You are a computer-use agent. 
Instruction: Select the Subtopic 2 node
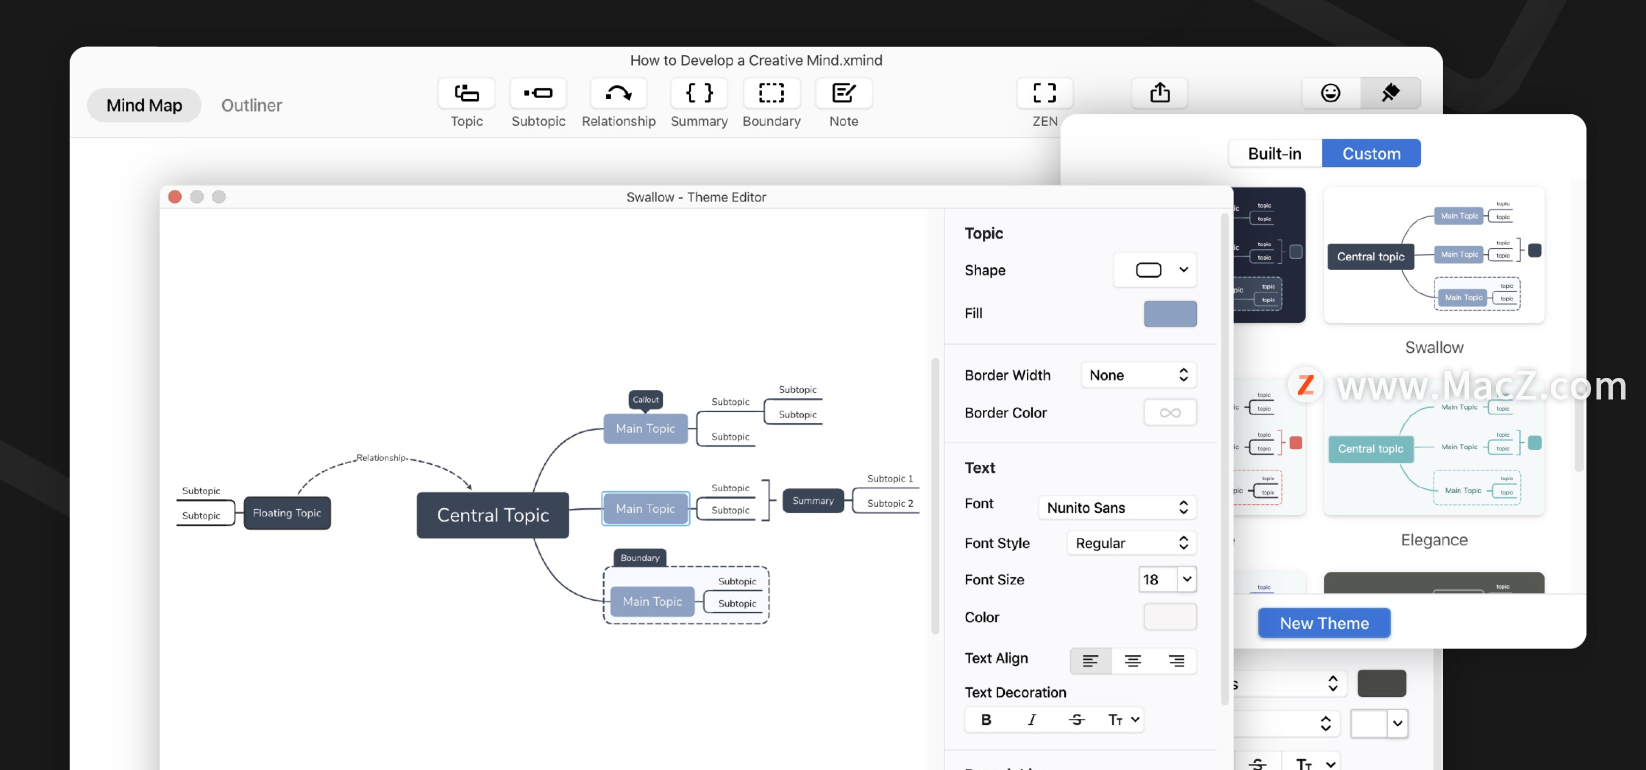click(890, 504)
